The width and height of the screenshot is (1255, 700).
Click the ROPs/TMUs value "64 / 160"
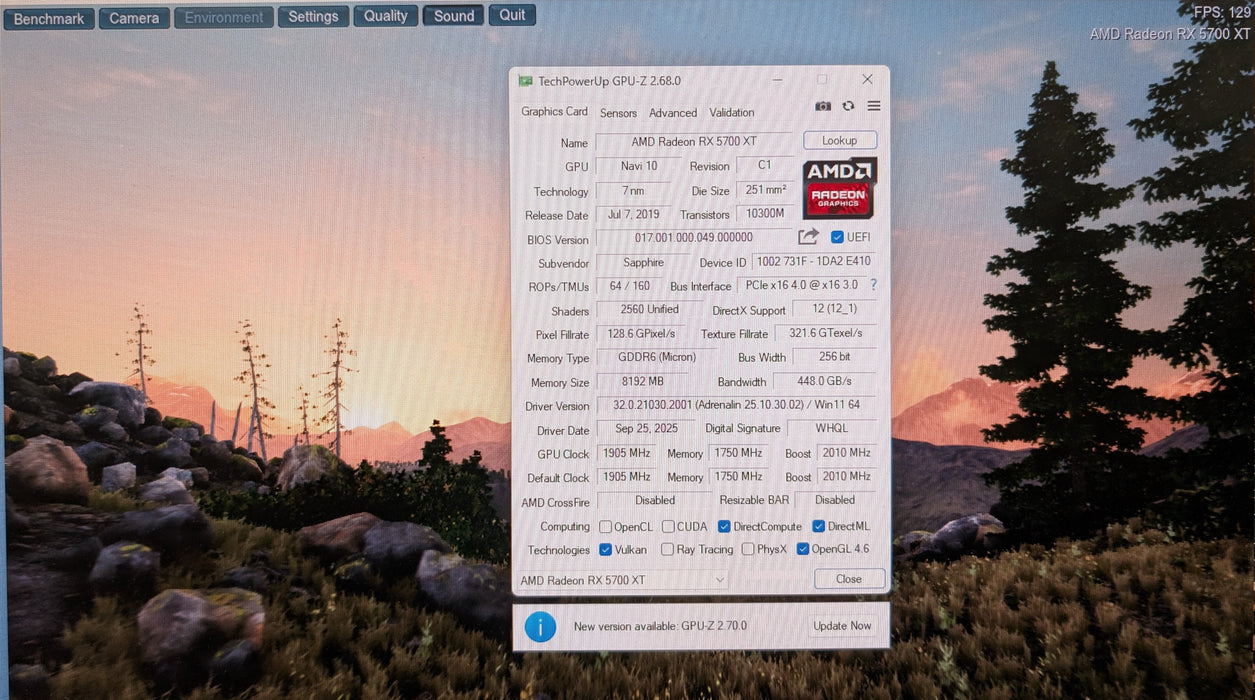pyautogui.click(x=630, y=286)
